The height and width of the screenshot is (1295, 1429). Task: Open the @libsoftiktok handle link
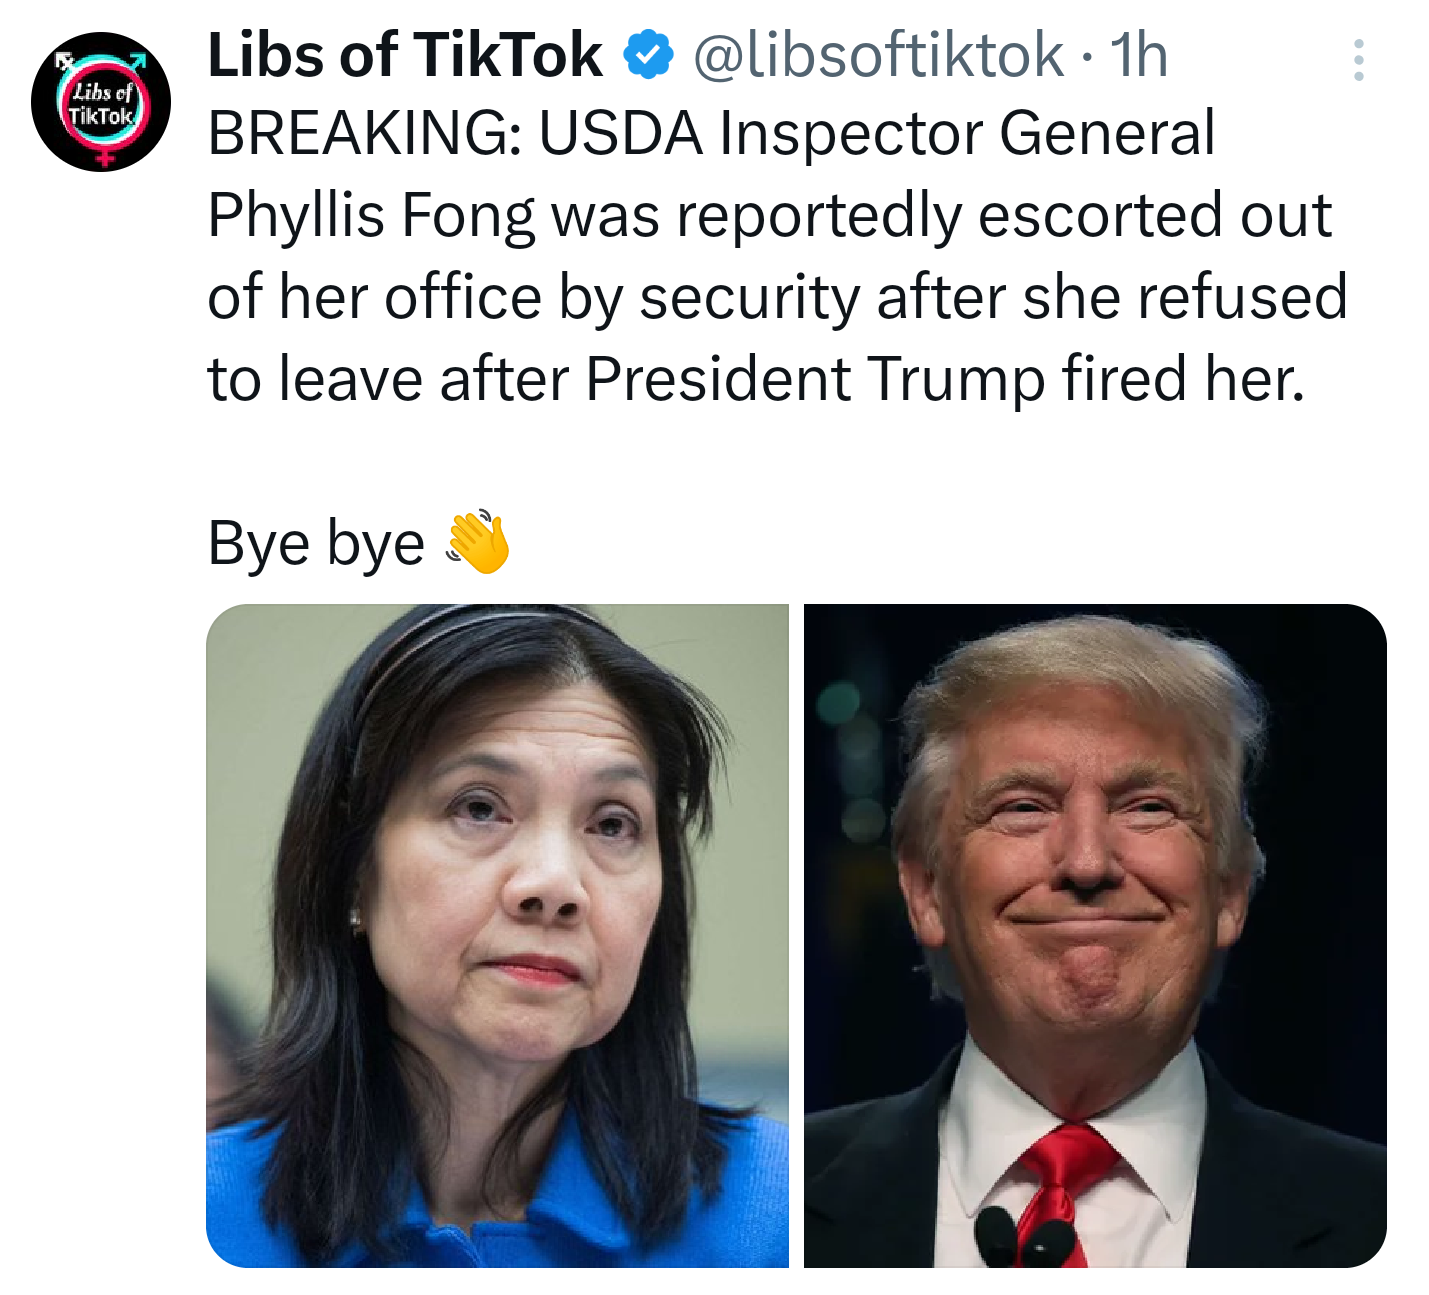click(878, 55)
